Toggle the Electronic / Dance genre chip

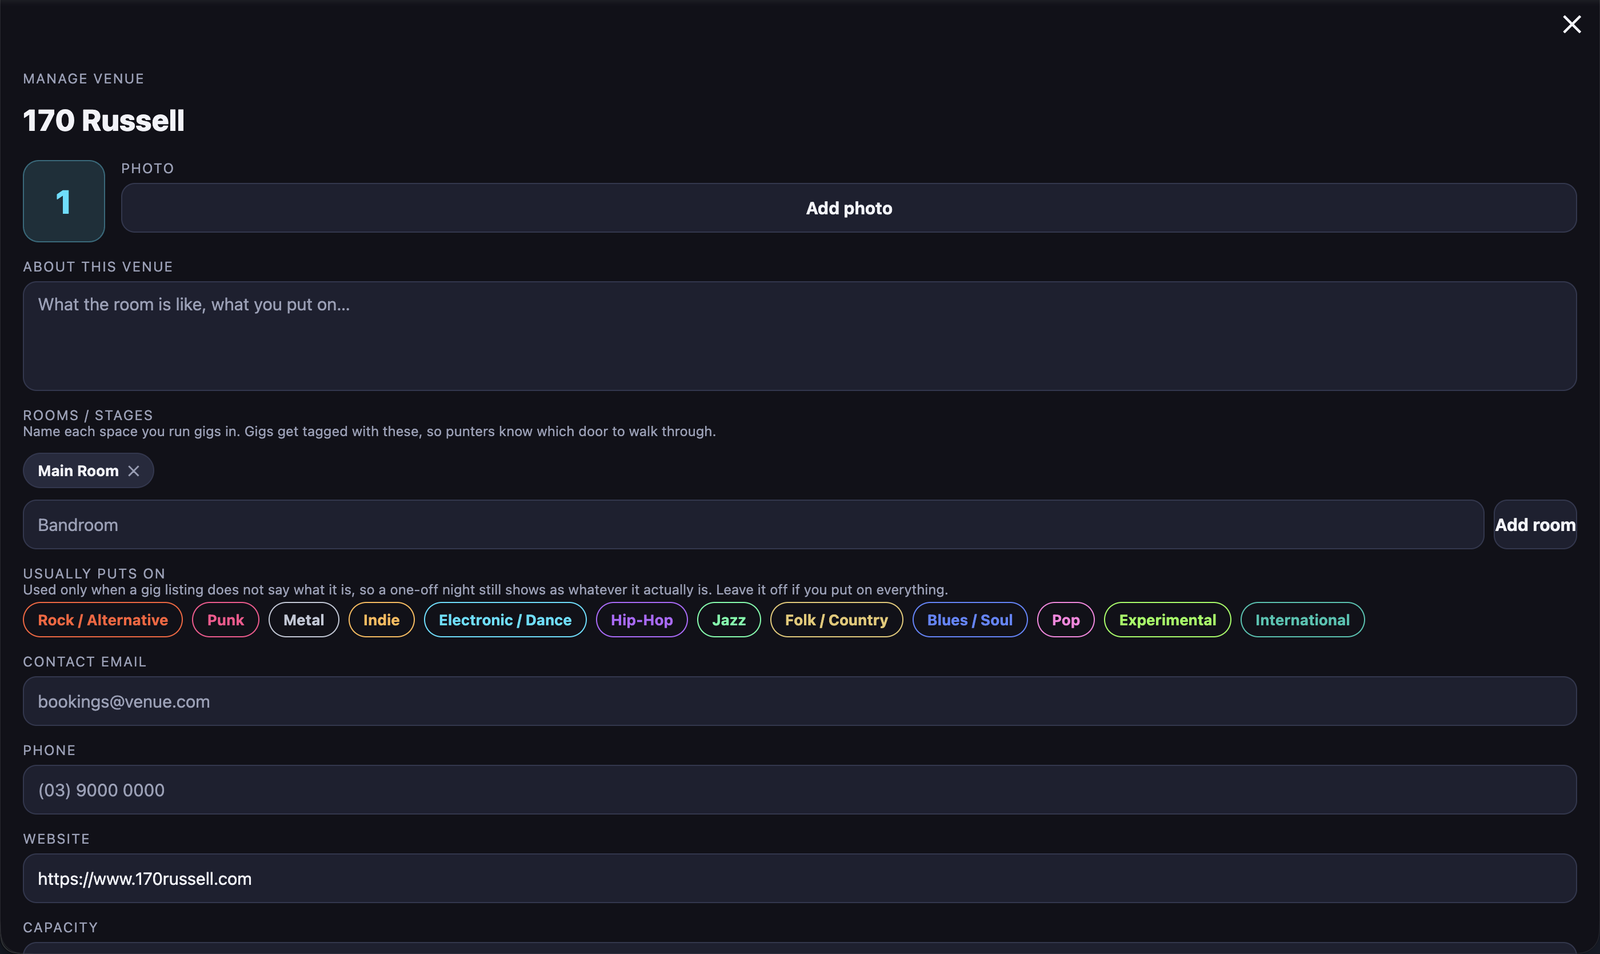[505, 620]
